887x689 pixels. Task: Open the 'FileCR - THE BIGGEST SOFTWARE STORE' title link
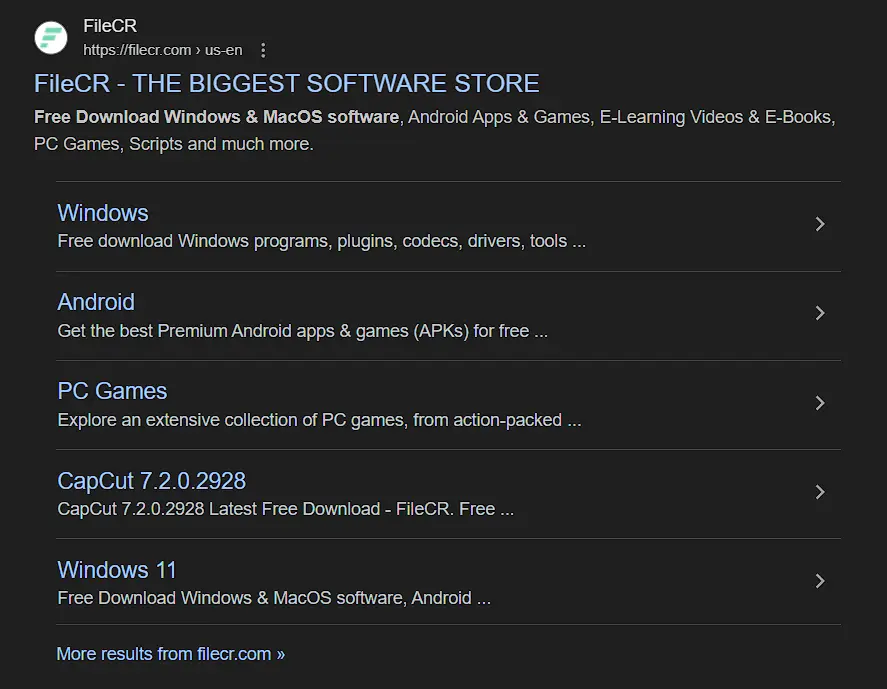286,84
